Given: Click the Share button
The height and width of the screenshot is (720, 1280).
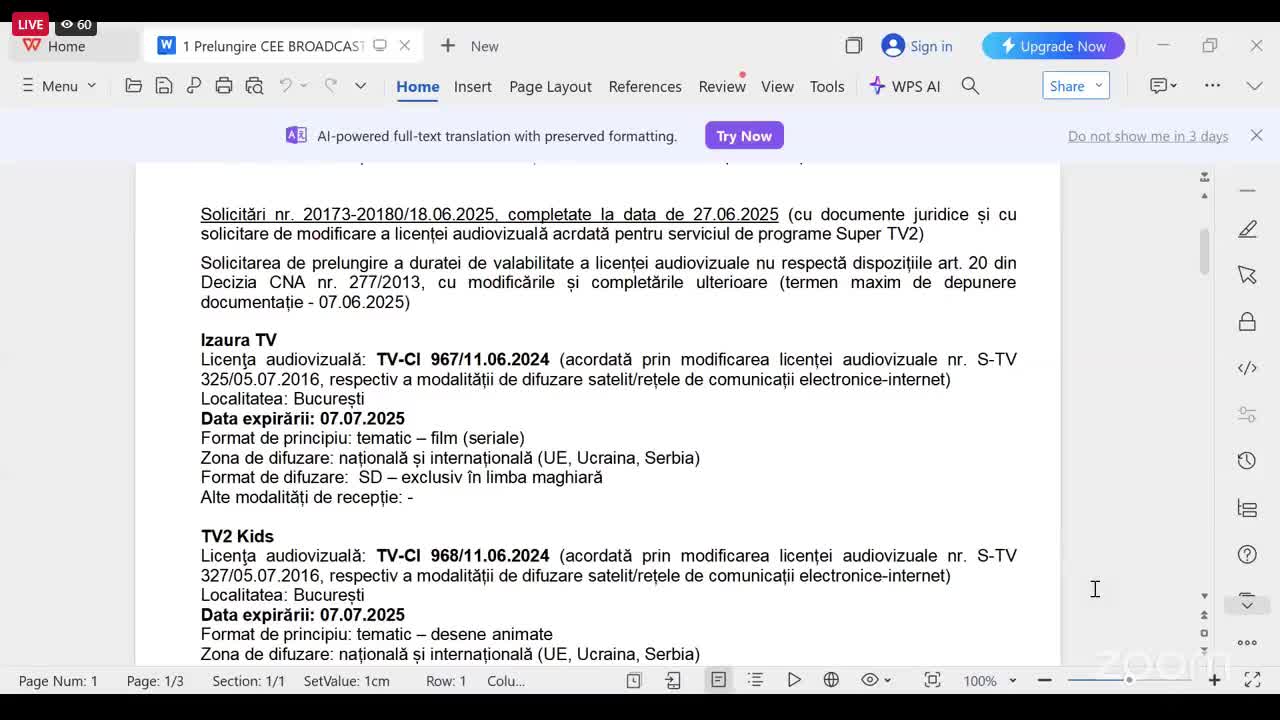Looking at the screenshot, I should point(1067,86).
